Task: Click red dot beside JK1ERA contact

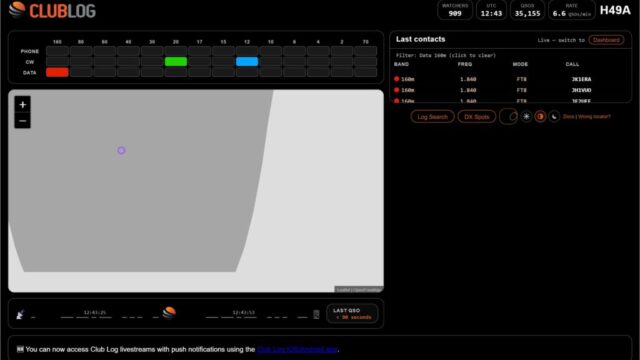Action: tap(396, 79)
